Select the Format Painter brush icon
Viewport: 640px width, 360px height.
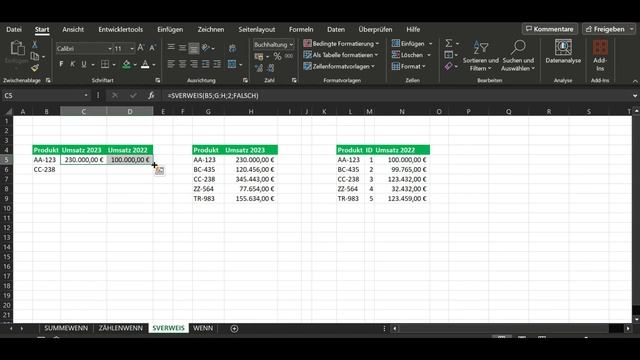click(35, 68)
